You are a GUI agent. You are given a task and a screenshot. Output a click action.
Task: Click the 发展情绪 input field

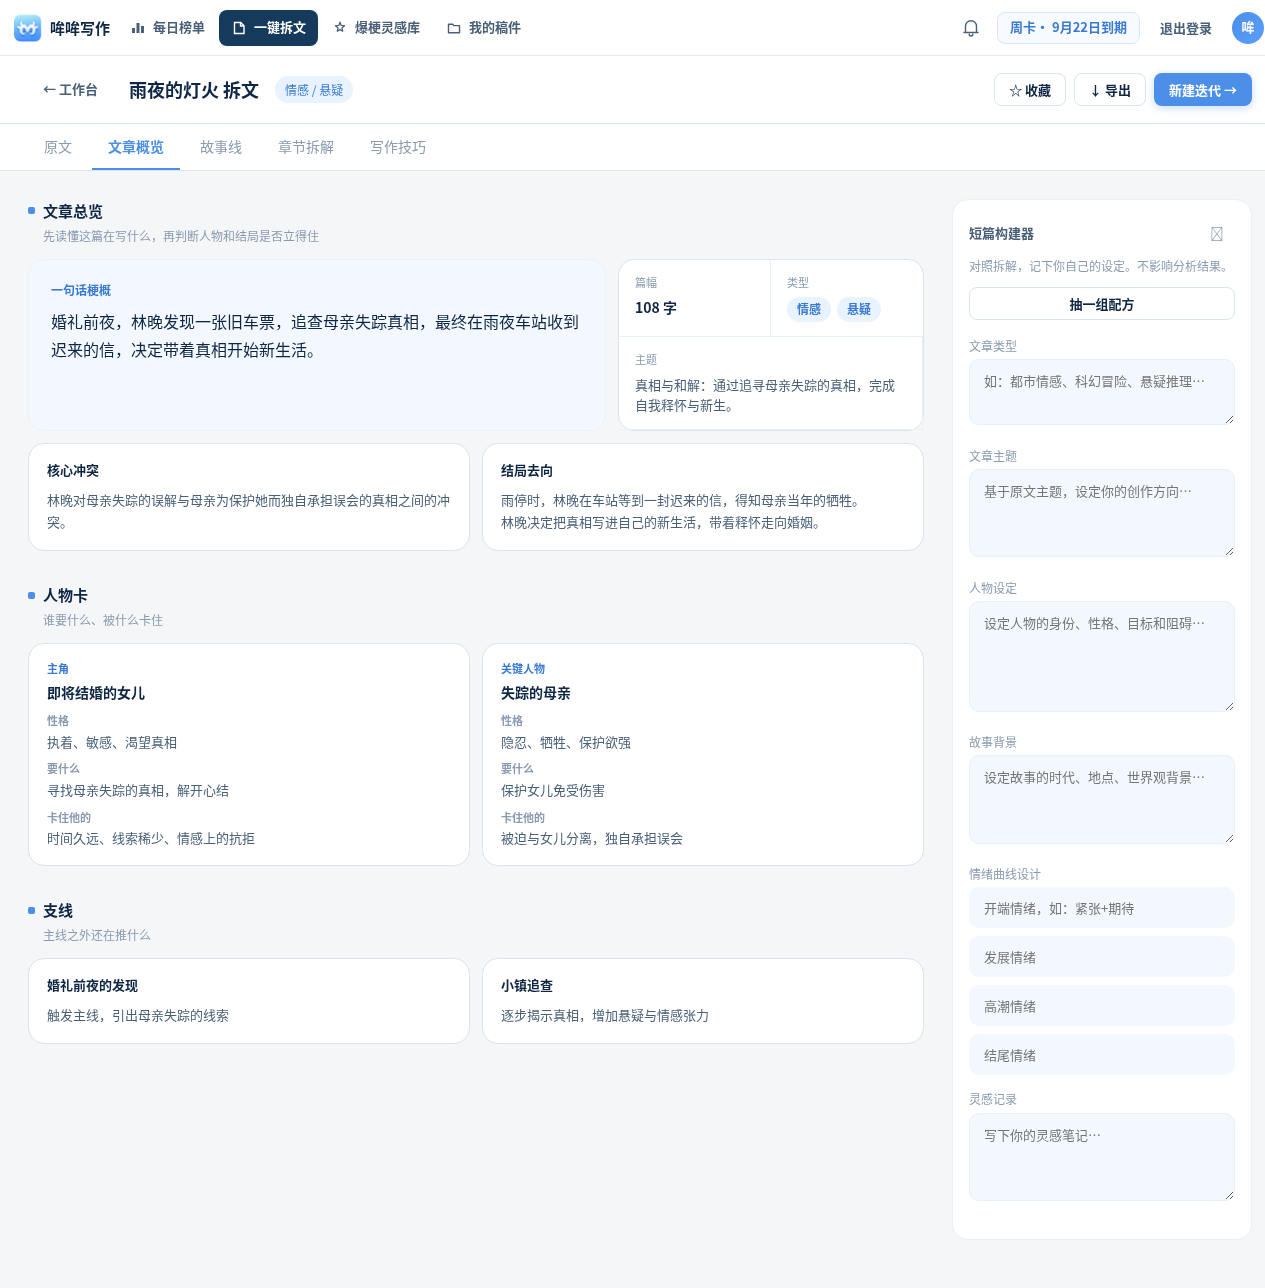(x=1102, y=957)
